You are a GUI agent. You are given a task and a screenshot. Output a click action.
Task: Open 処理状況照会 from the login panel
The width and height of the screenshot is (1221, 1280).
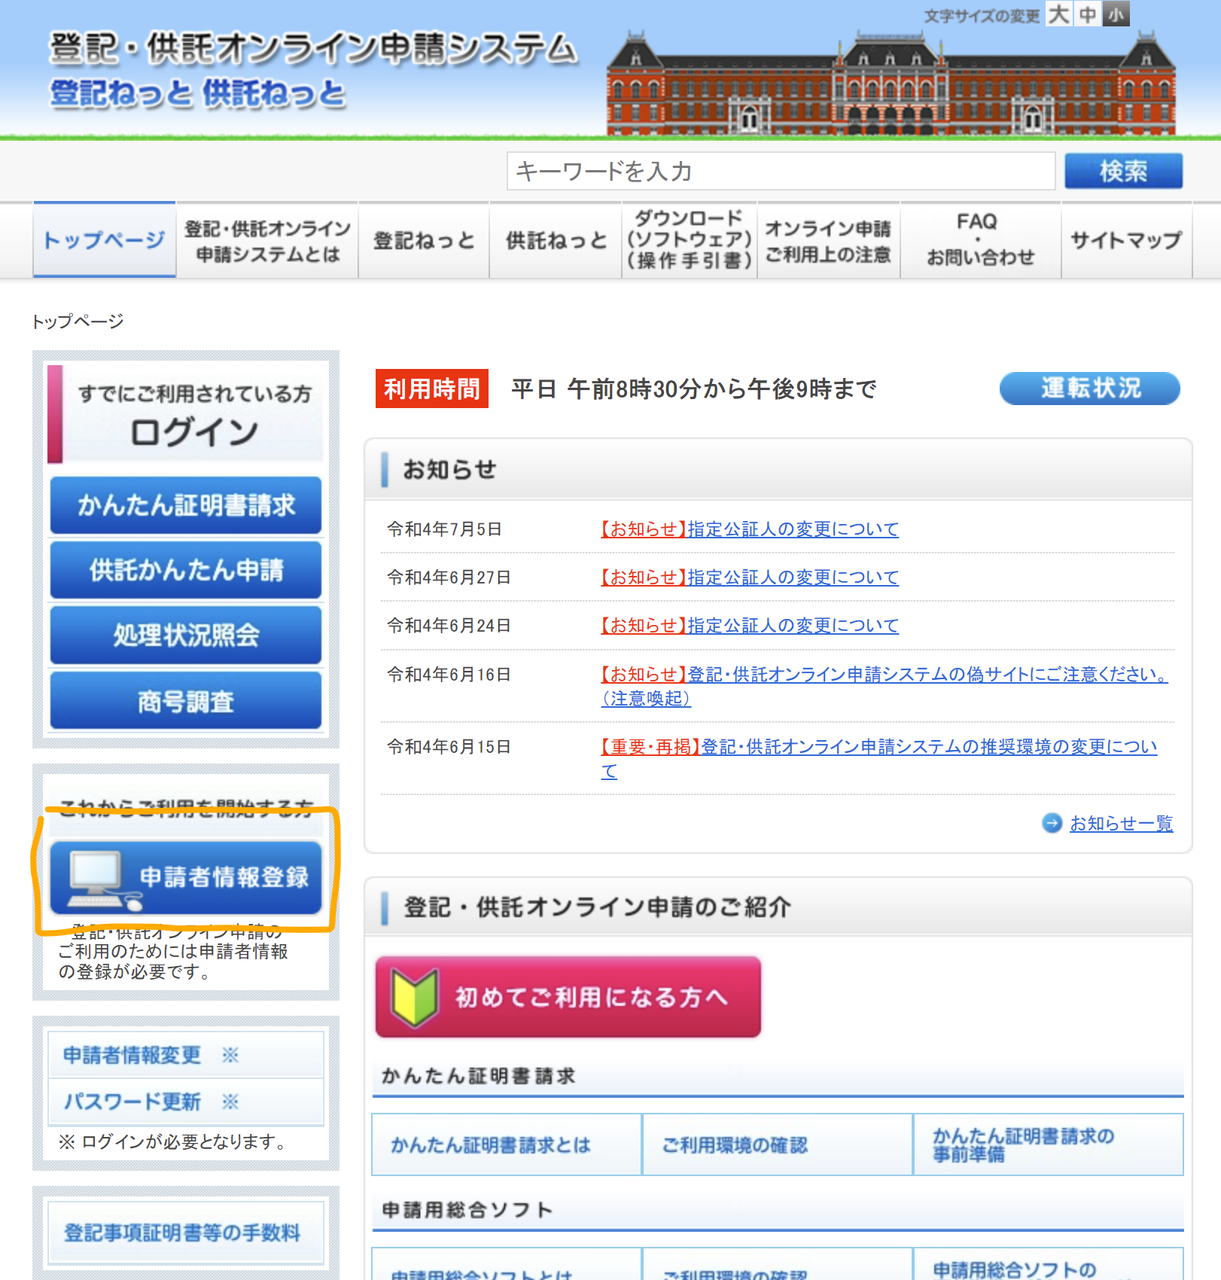[x=186, y=635]
